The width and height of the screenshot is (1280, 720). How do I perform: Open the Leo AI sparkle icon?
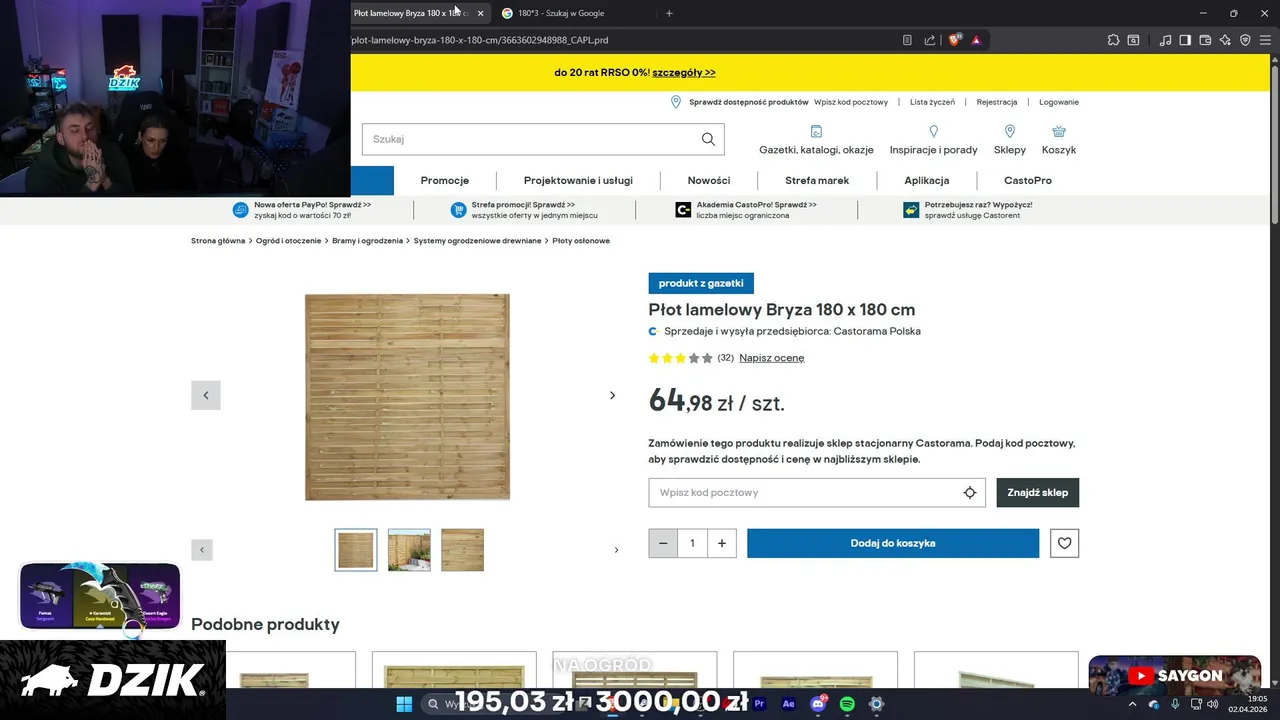(1225, 40)
